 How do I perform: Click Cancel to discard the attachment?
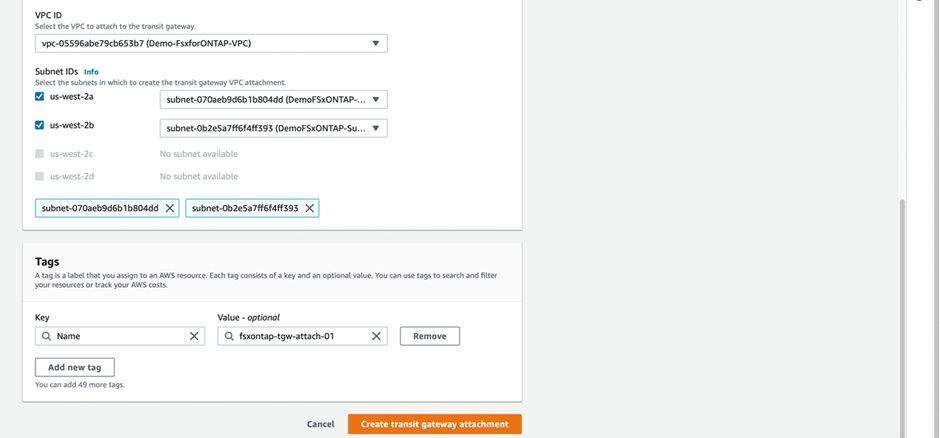click(x=320, y=424)
